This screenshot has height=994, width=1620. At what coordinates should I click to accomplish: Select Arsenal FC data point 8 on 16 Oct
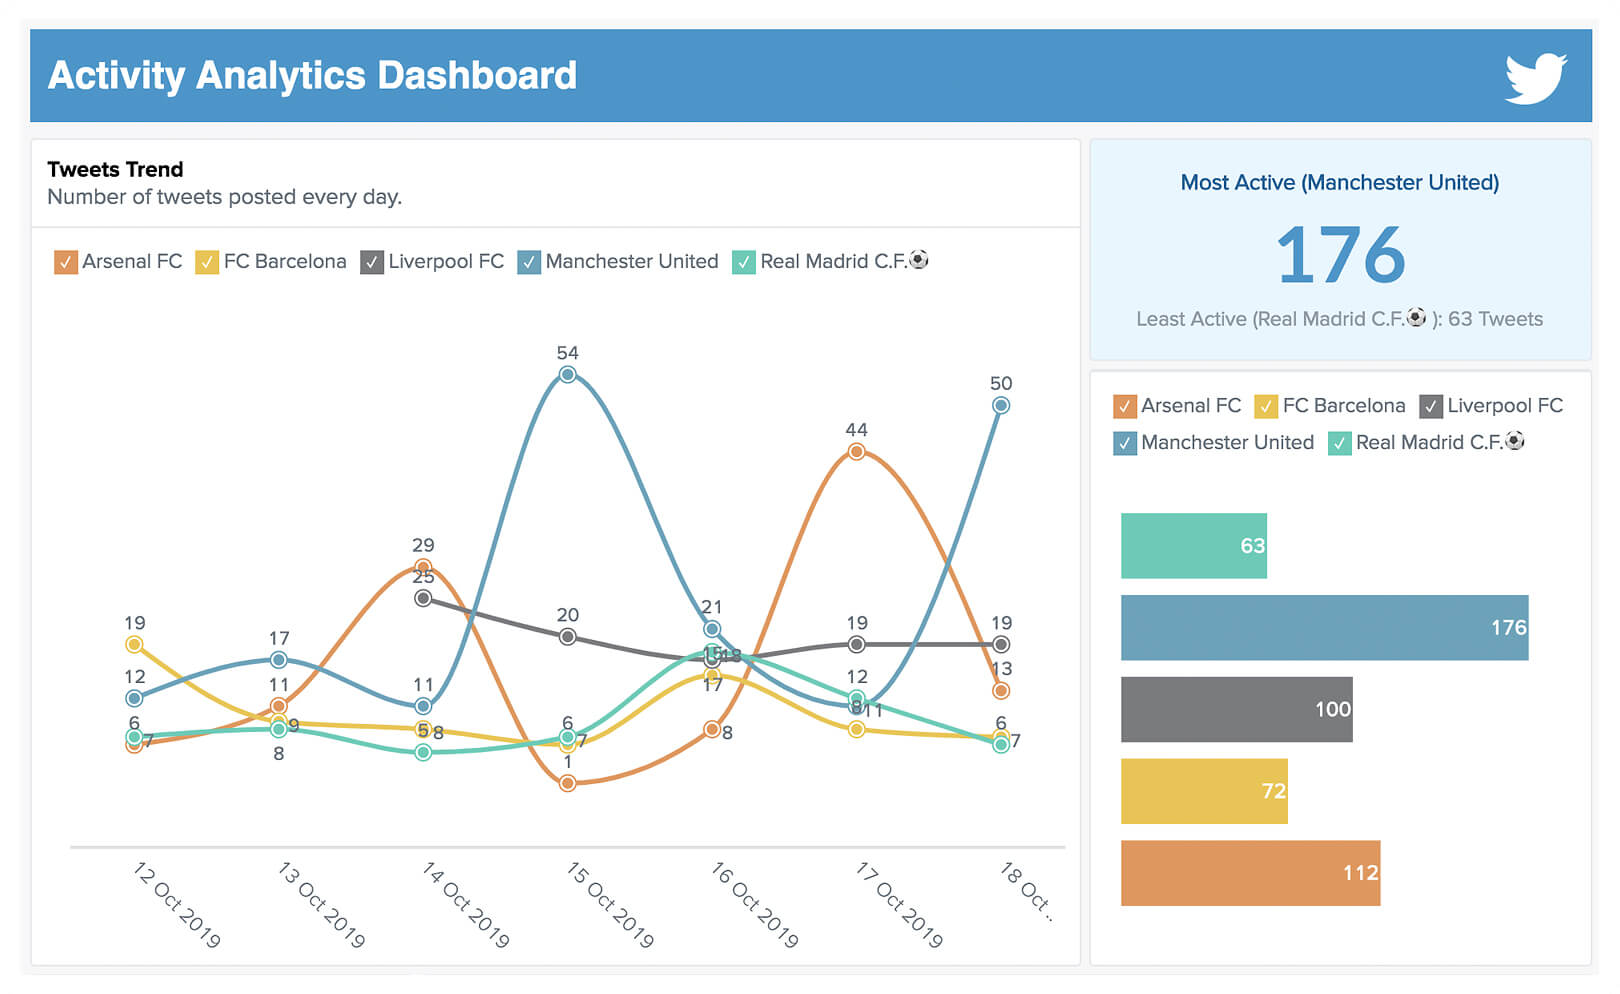pos(712,729)
